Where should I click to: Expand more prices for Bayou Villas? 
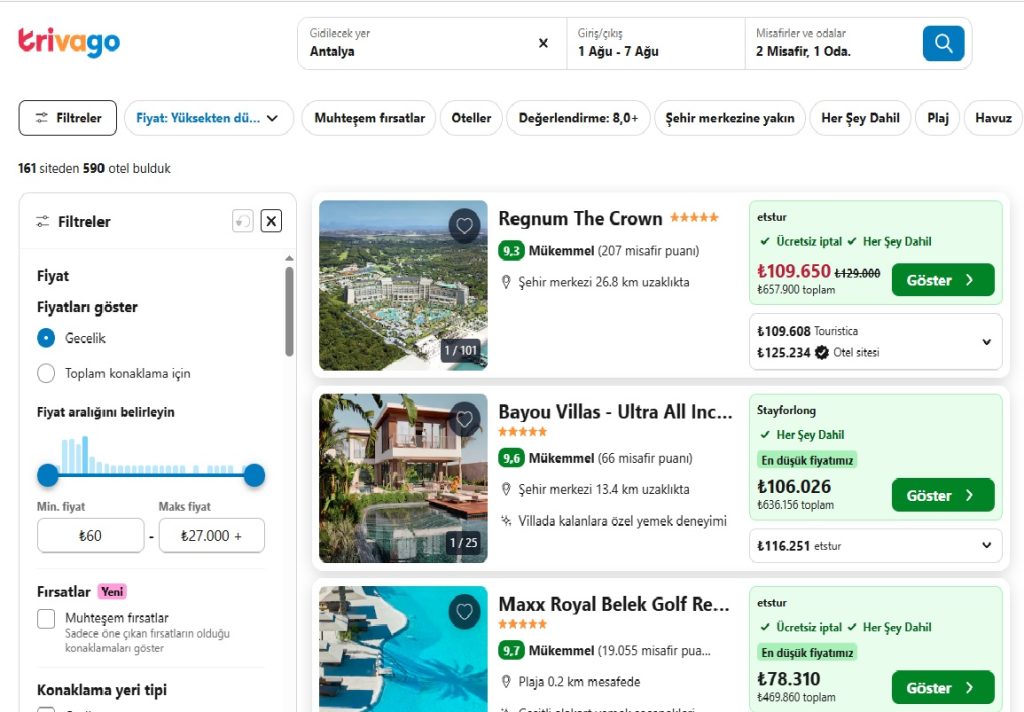coord(986,545)
